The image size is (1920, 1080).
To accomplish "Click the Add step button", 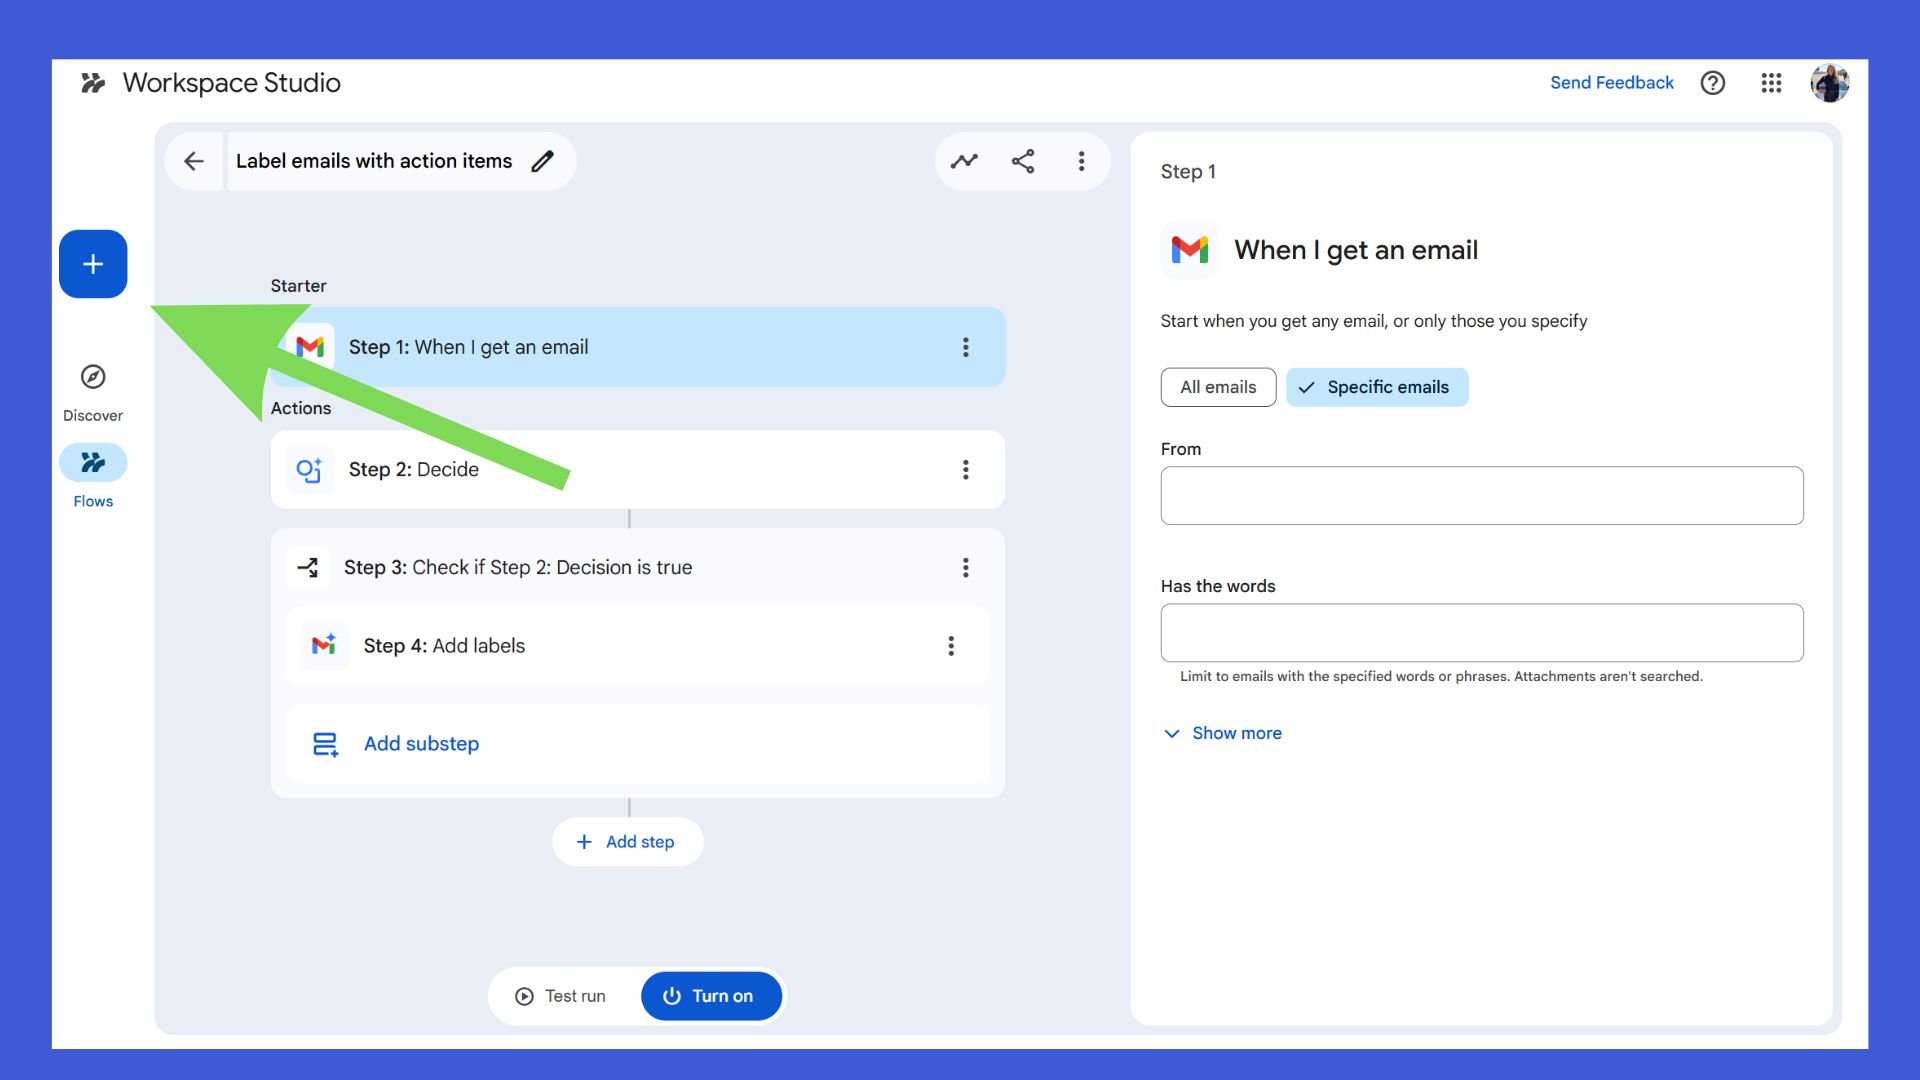I will (628, 842).
